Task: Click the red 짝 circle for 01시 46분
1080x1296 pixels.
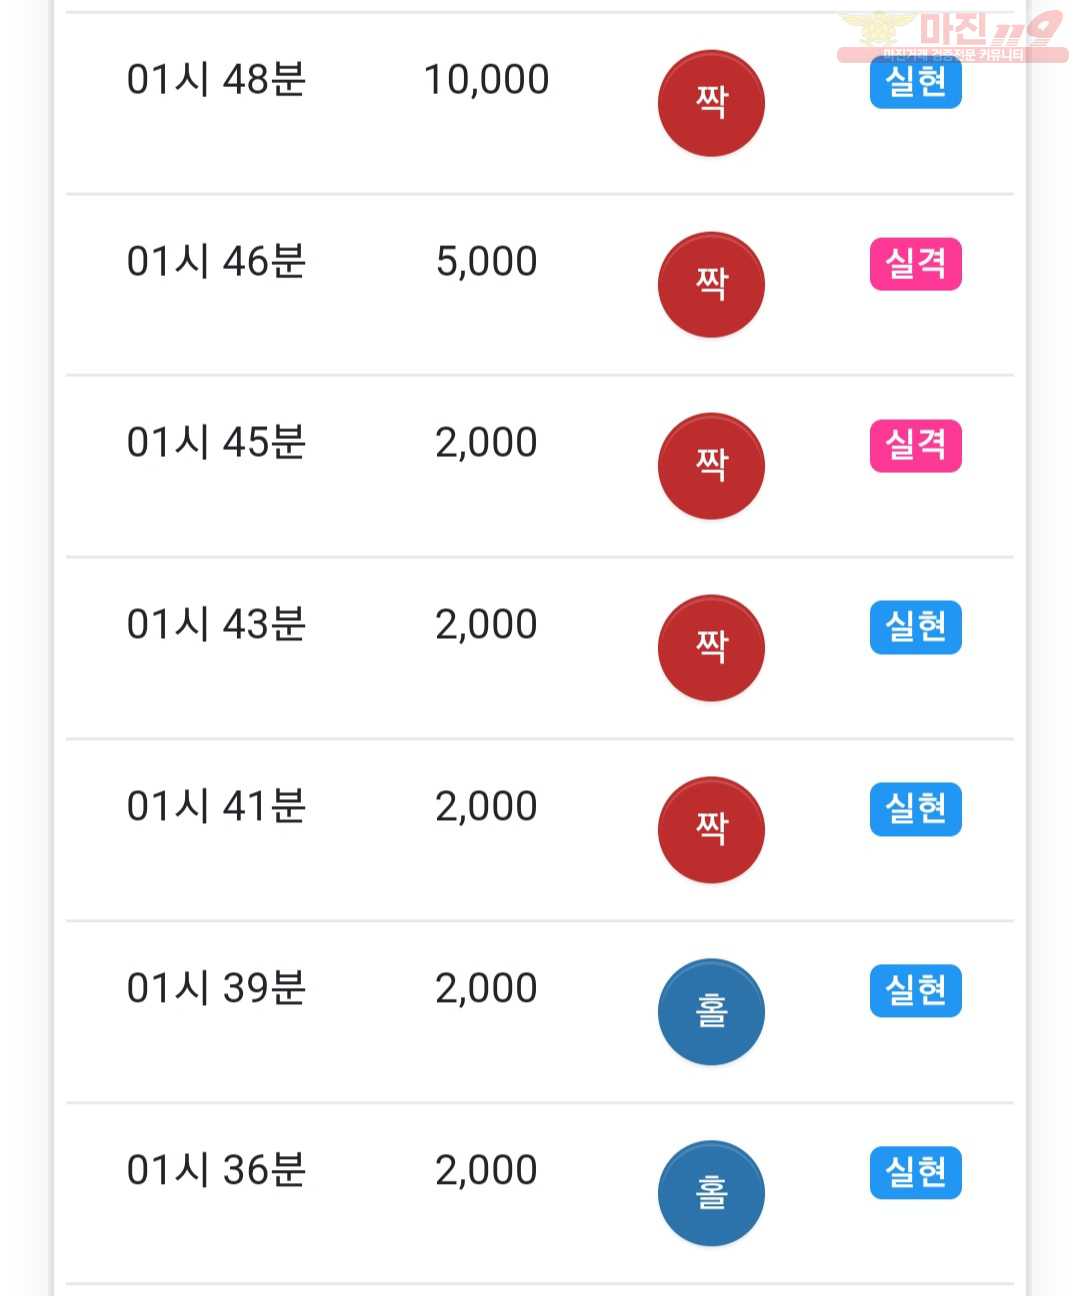Action: (x=711, y=285)
